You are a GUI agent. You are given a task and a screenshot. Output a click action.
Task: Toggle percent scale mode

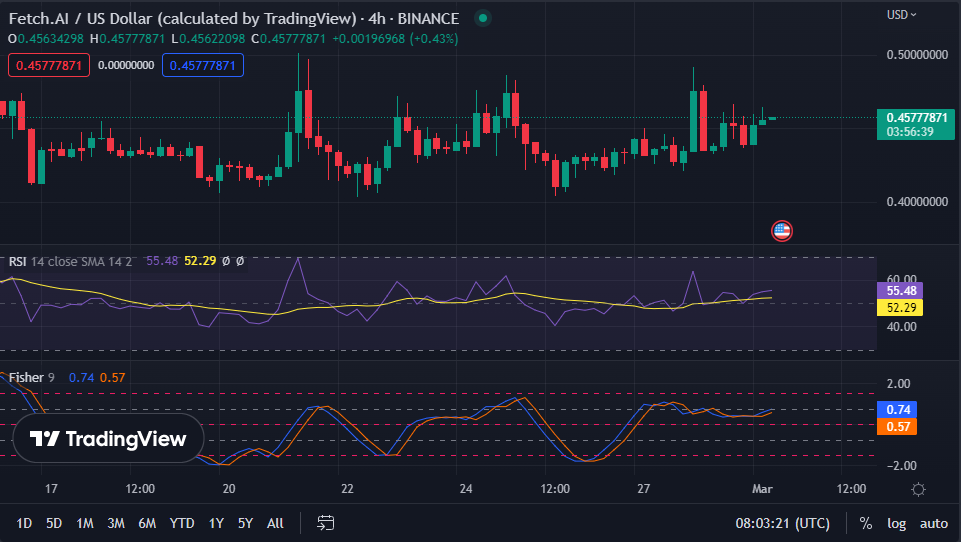865,524
